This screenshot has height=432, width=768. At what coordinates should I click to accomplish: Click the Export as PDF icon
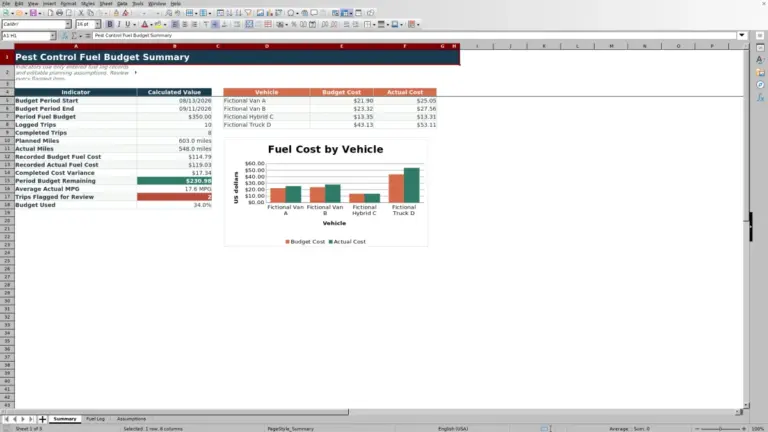coord(50,13)
